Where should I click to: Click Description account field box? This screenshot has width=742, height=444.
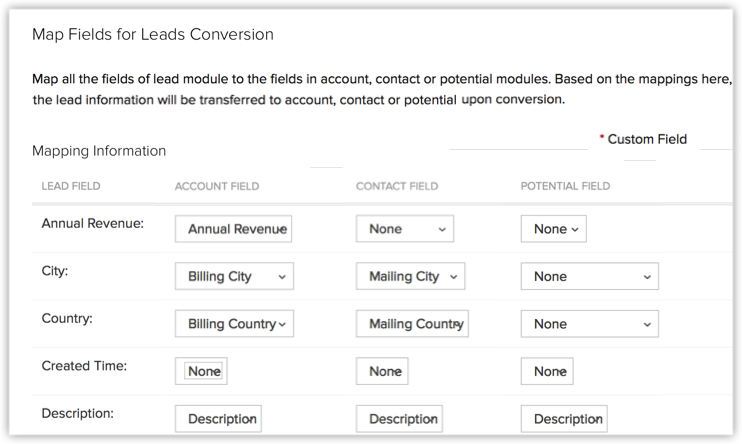coord(218,419)
